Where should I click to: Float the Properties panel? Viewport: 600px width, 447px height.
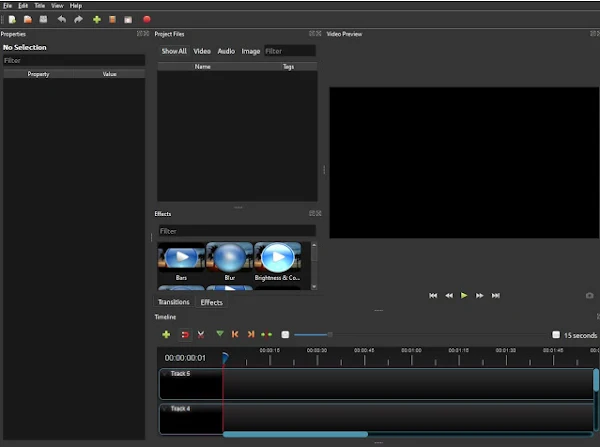pos(139,34)
